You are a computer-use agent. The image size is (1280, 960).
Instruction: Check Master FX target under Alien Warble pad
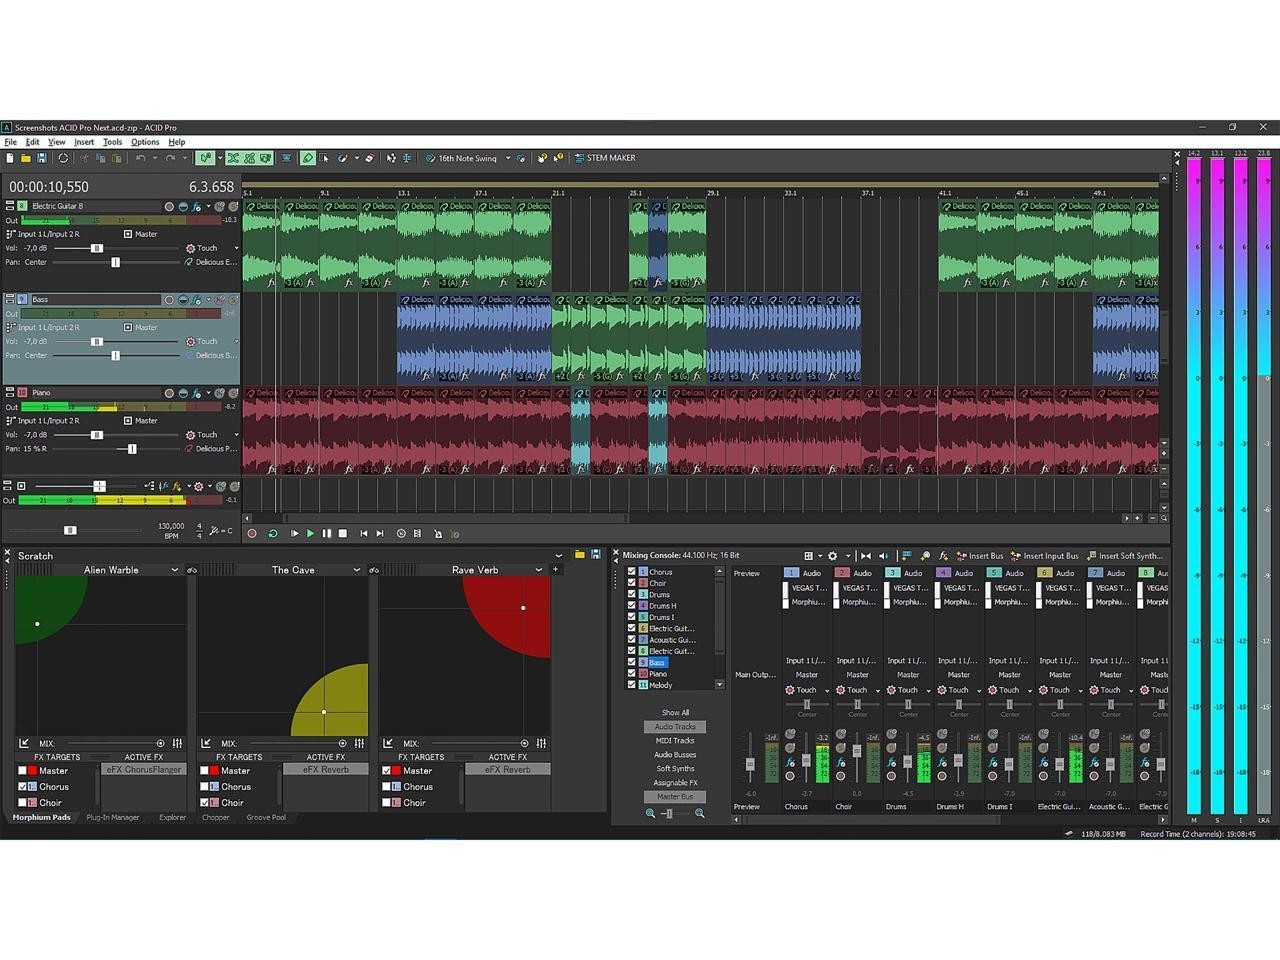(22, 771)
